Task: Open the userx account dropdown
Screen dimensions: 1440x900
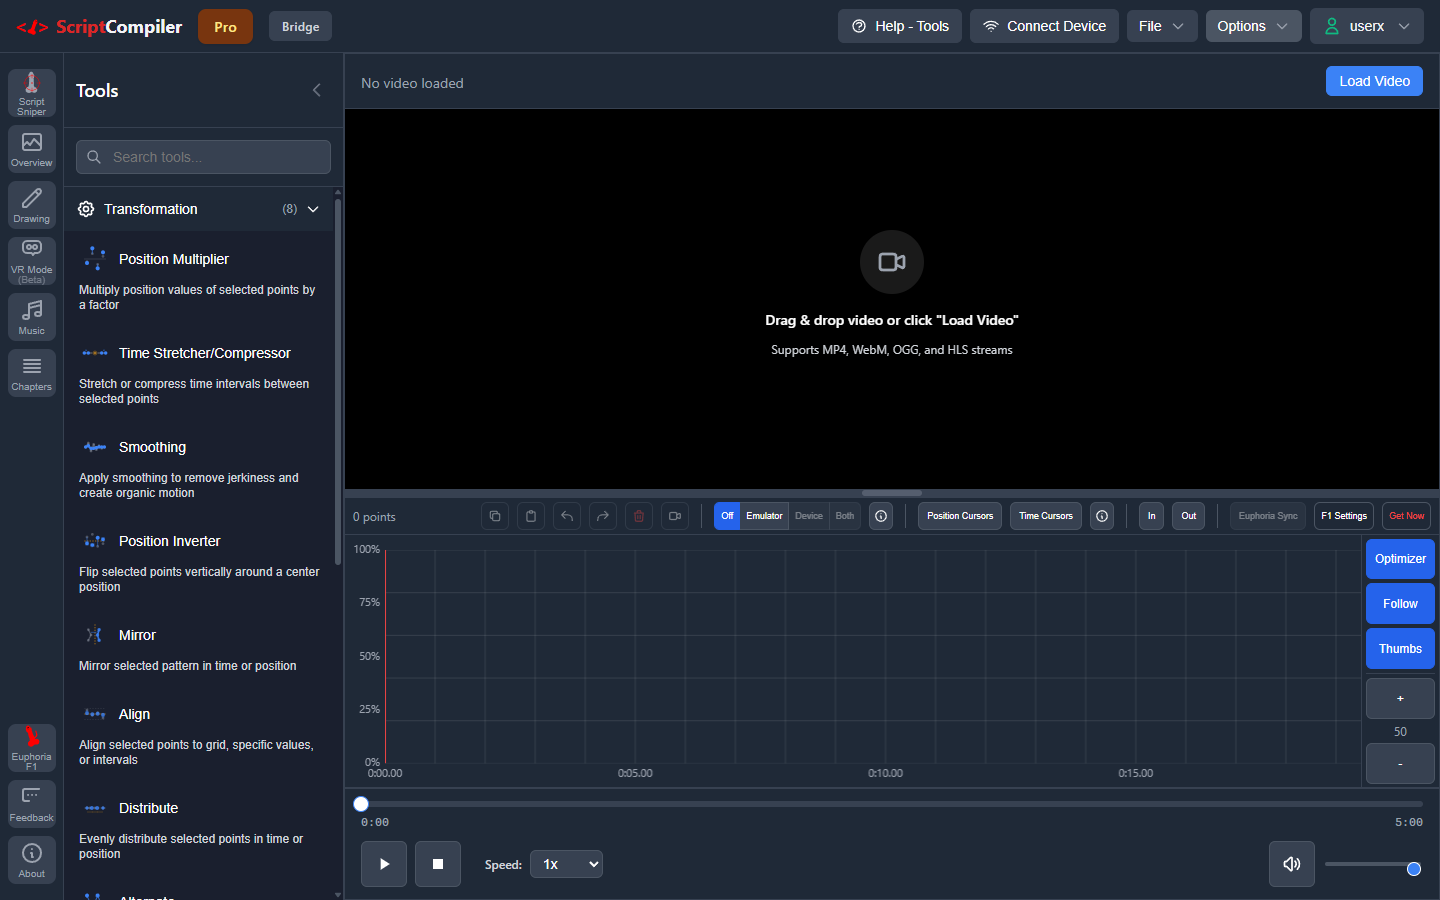Action: coord(1367,26)
